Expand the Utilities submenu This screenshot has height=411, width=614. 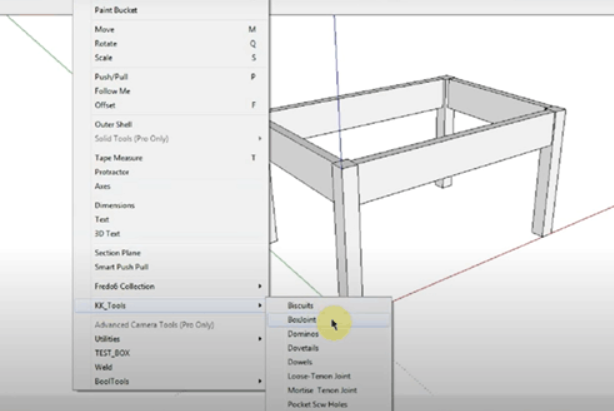[x=108, y=339]
